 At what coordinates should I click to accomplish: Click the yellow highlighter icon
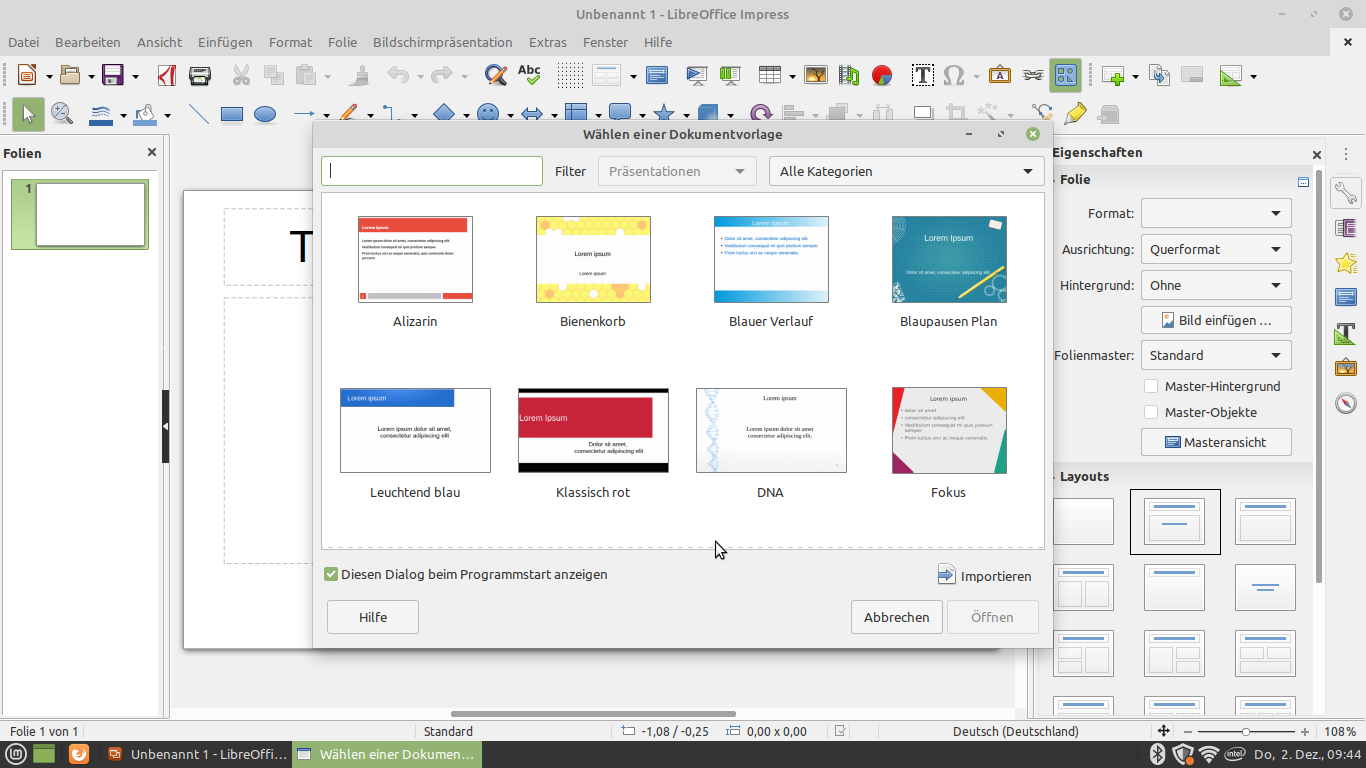pos(1075,114)
